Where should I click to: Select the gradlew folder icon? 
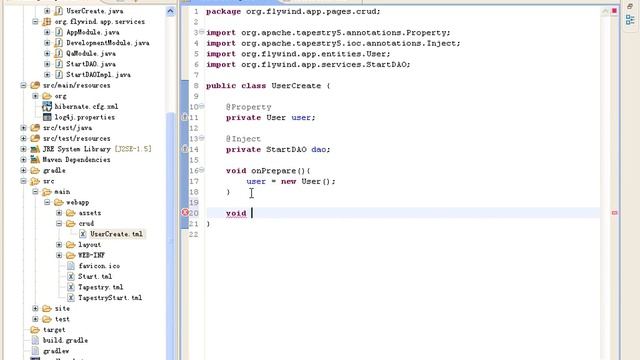[35, 170]
